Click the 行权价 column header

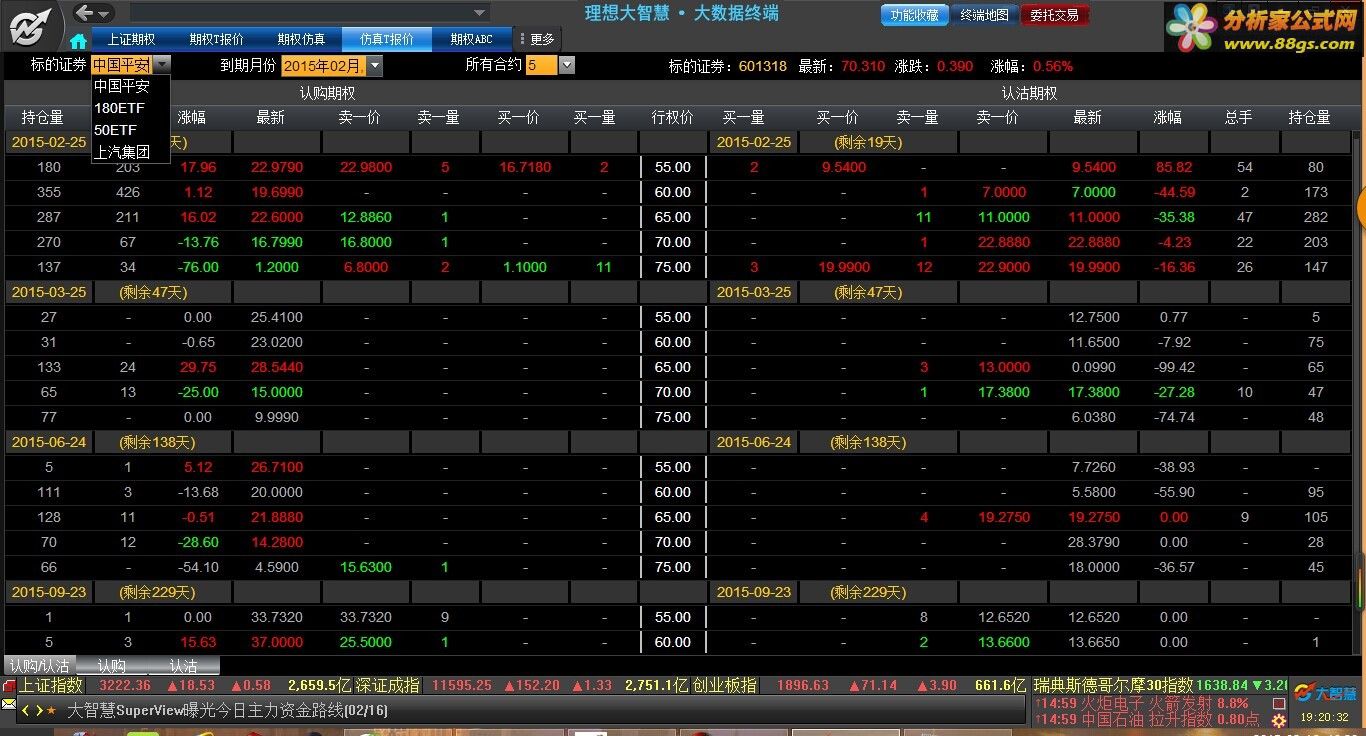(x=672, y=117)
